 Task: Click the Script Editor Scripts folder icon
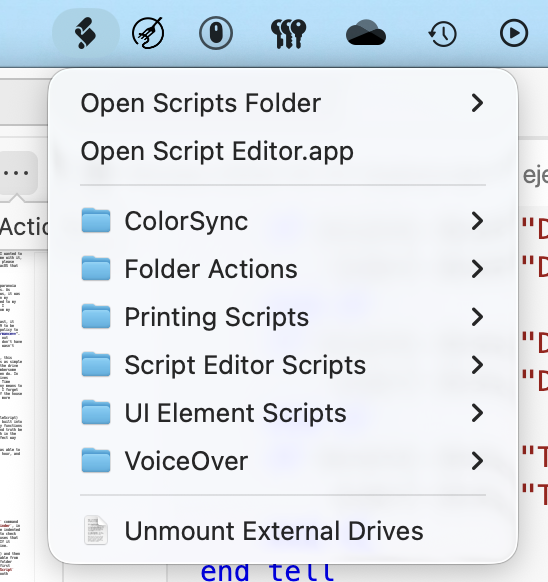tap(96, 364)
